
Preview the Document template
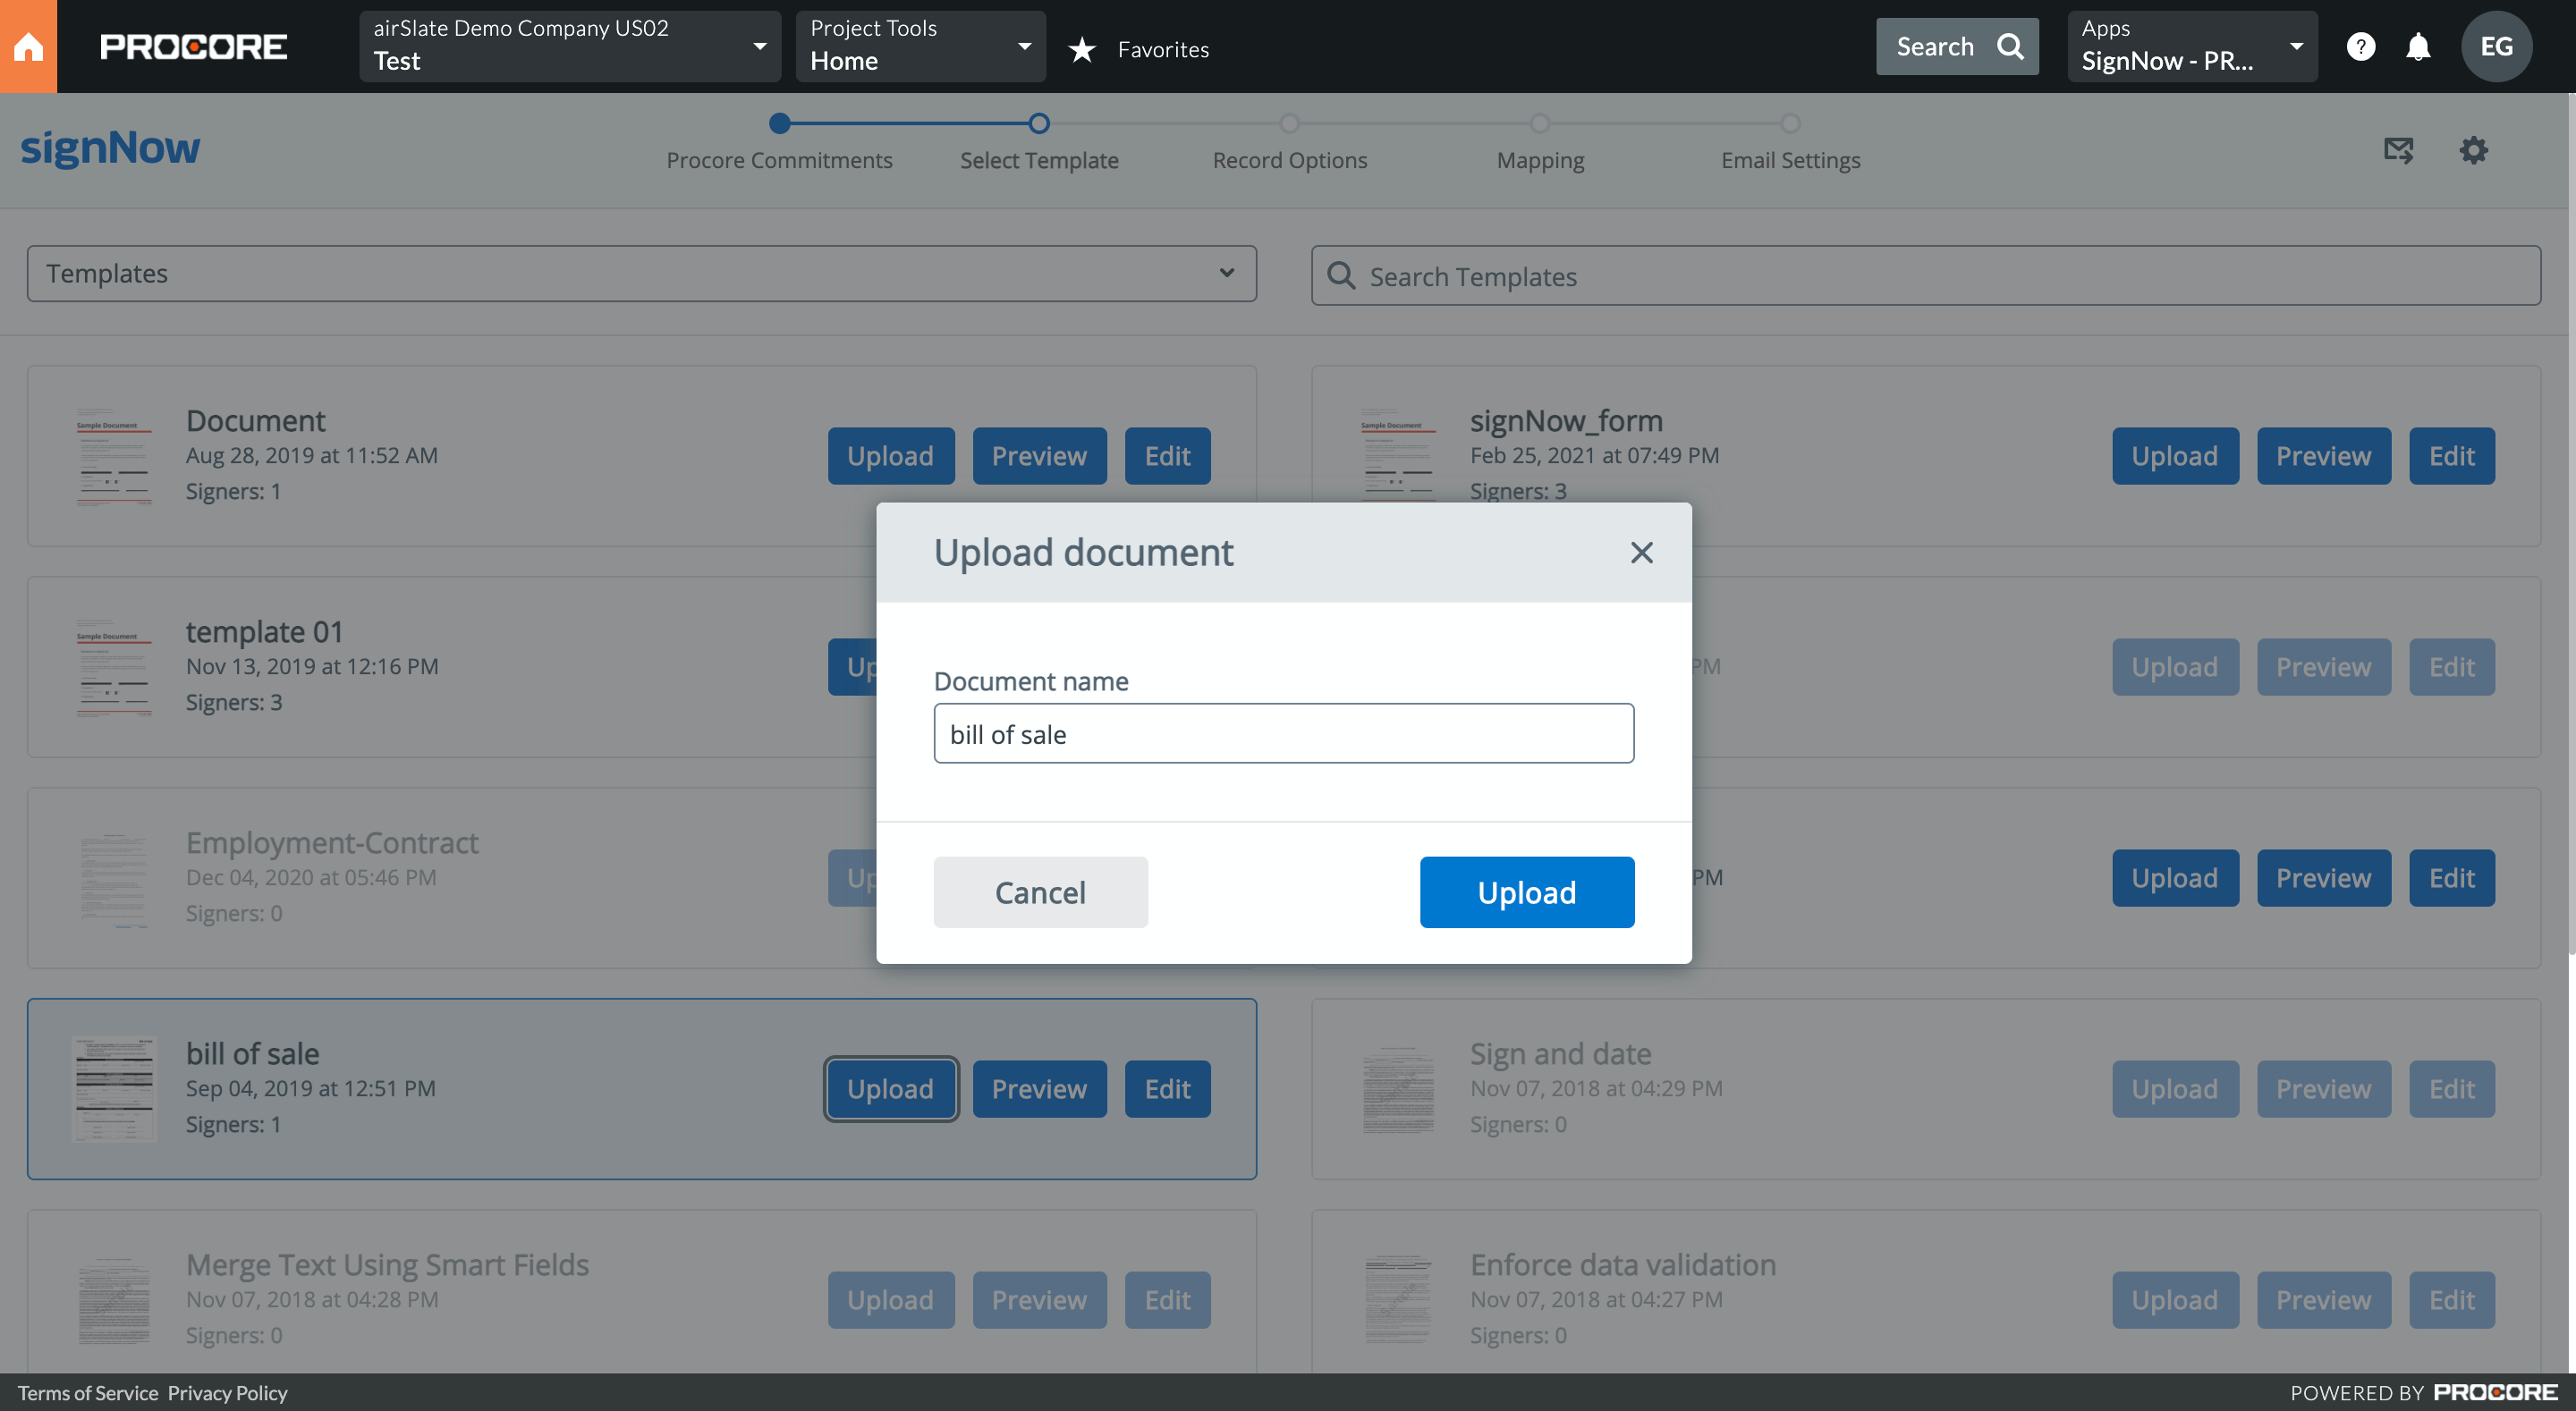(x=1039, y=455)
